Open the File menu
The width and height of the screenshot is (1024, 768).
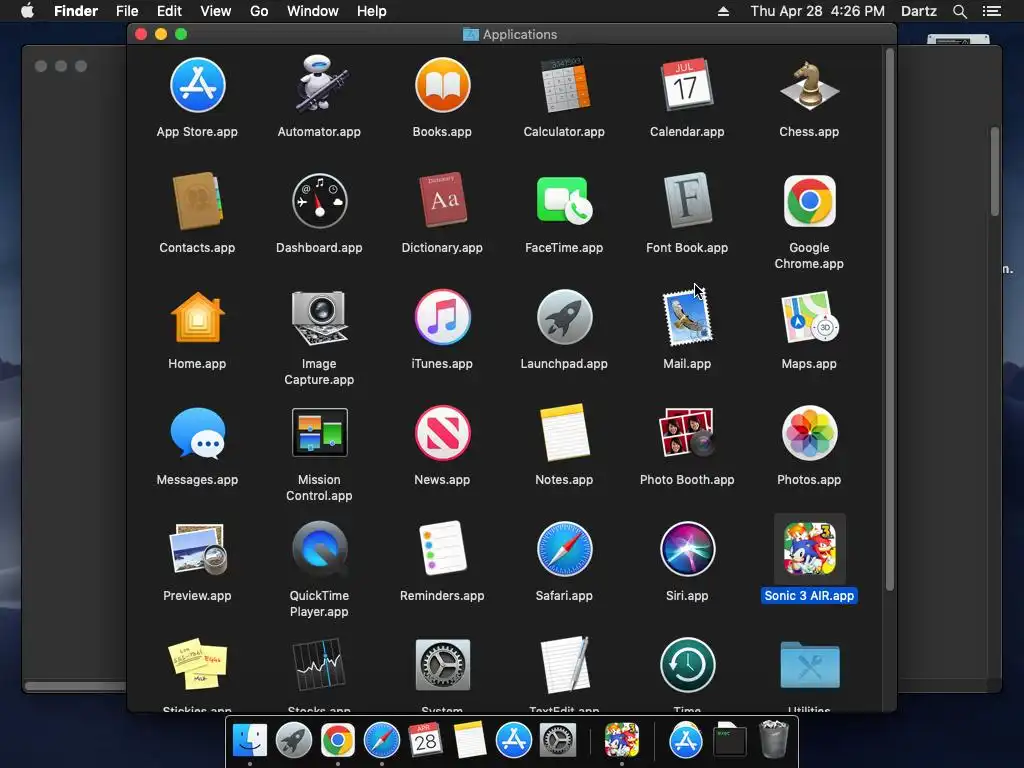127,11
